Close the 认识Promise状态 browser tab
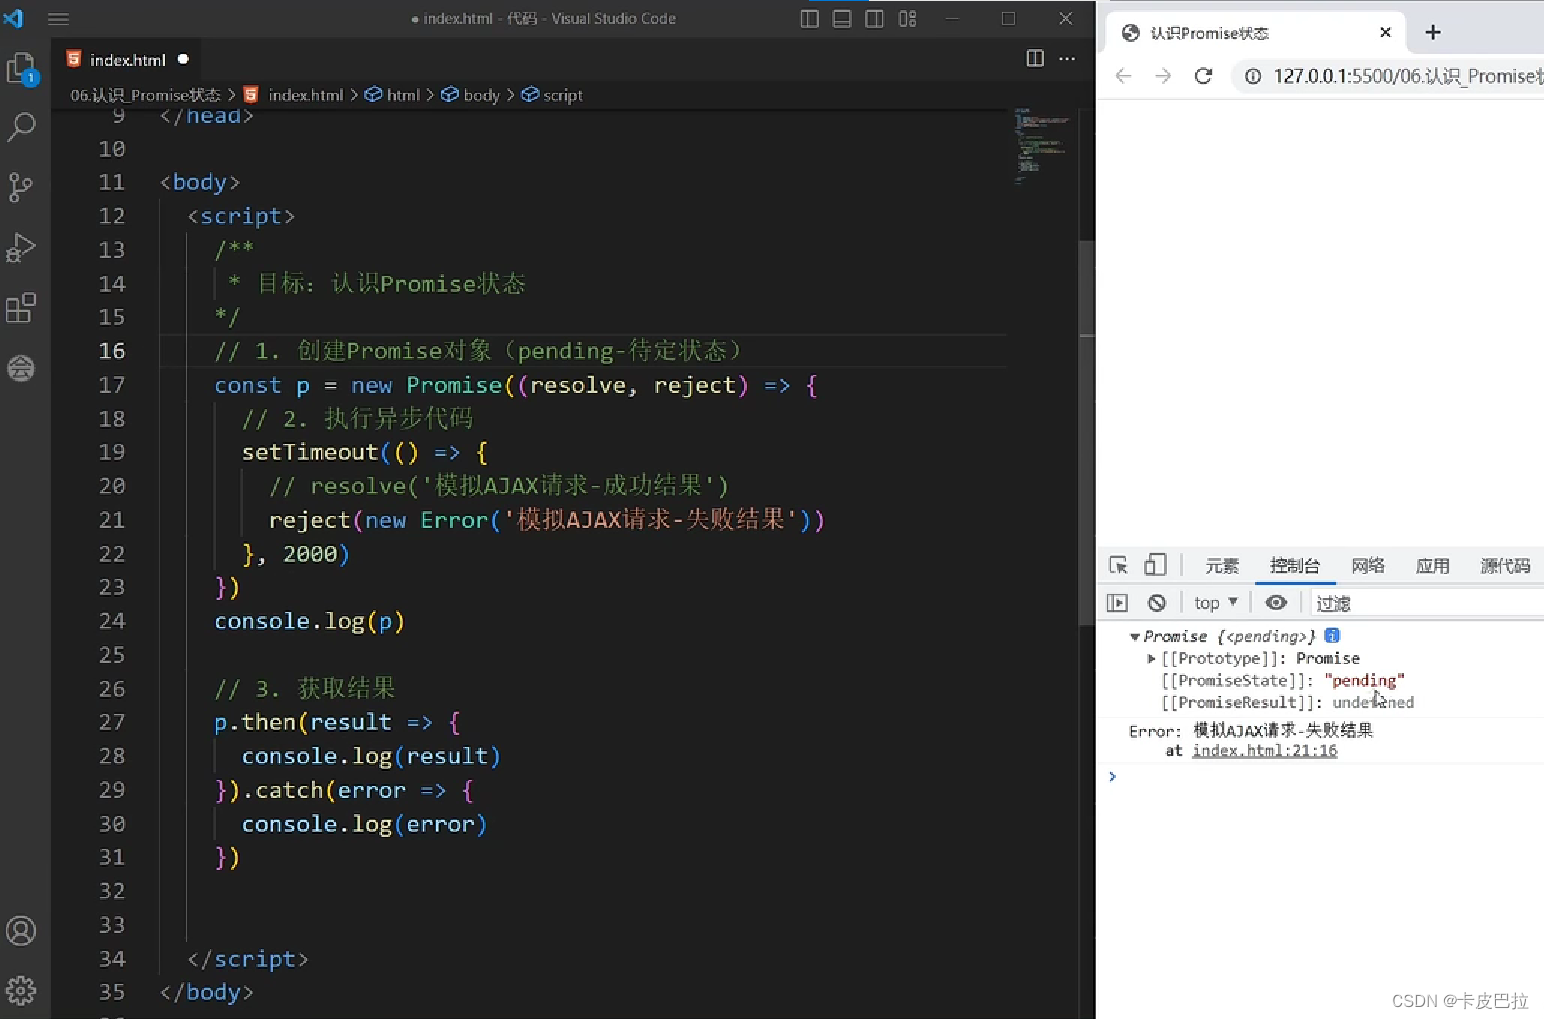The image size is (1544, 1019). 1385,32
